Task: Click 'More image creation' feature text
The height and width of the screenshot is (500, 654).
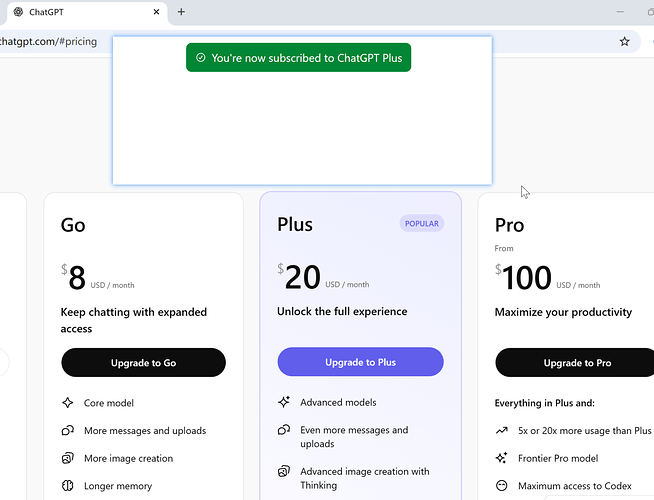Action: point(128,458)
